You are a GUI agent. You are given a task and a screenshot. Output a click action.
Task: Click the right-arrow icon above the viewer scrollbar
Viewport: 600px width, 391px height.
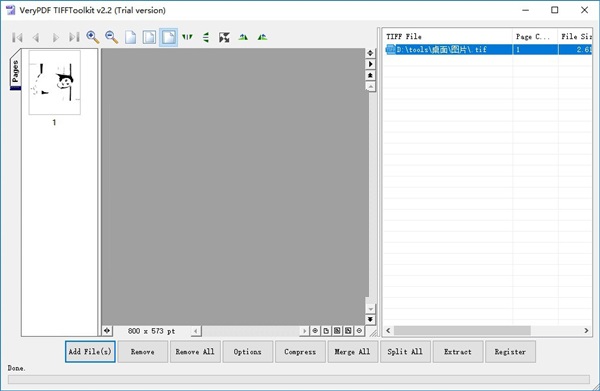coord(370,64)
